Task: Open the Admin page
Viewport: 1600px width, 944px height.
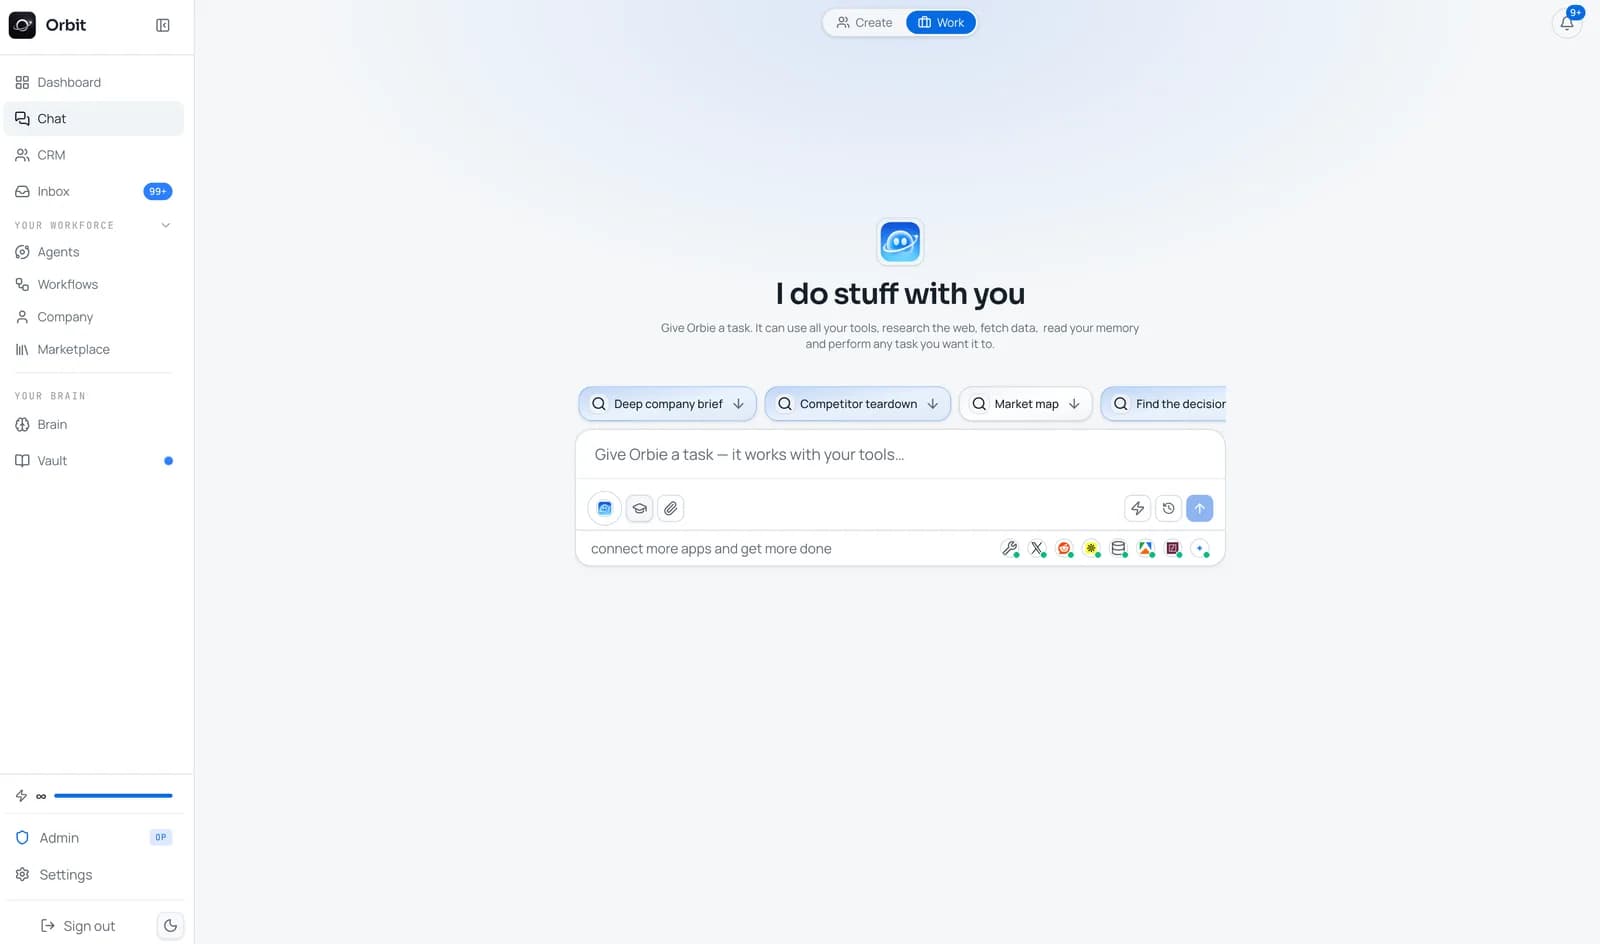Action: click(94, 838)
